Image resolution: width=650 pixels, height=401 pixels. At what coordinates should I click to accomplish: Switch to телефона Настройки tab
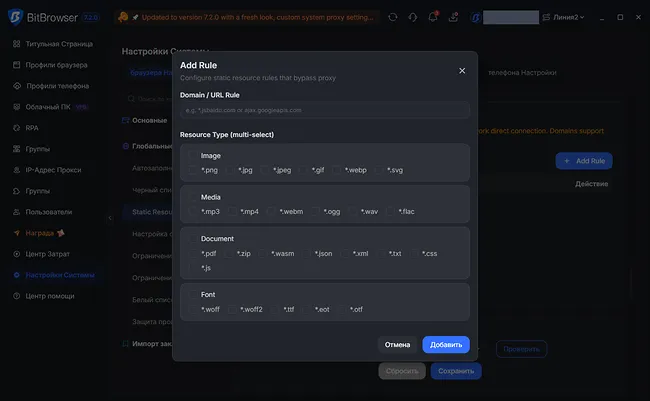pos(522,73)
